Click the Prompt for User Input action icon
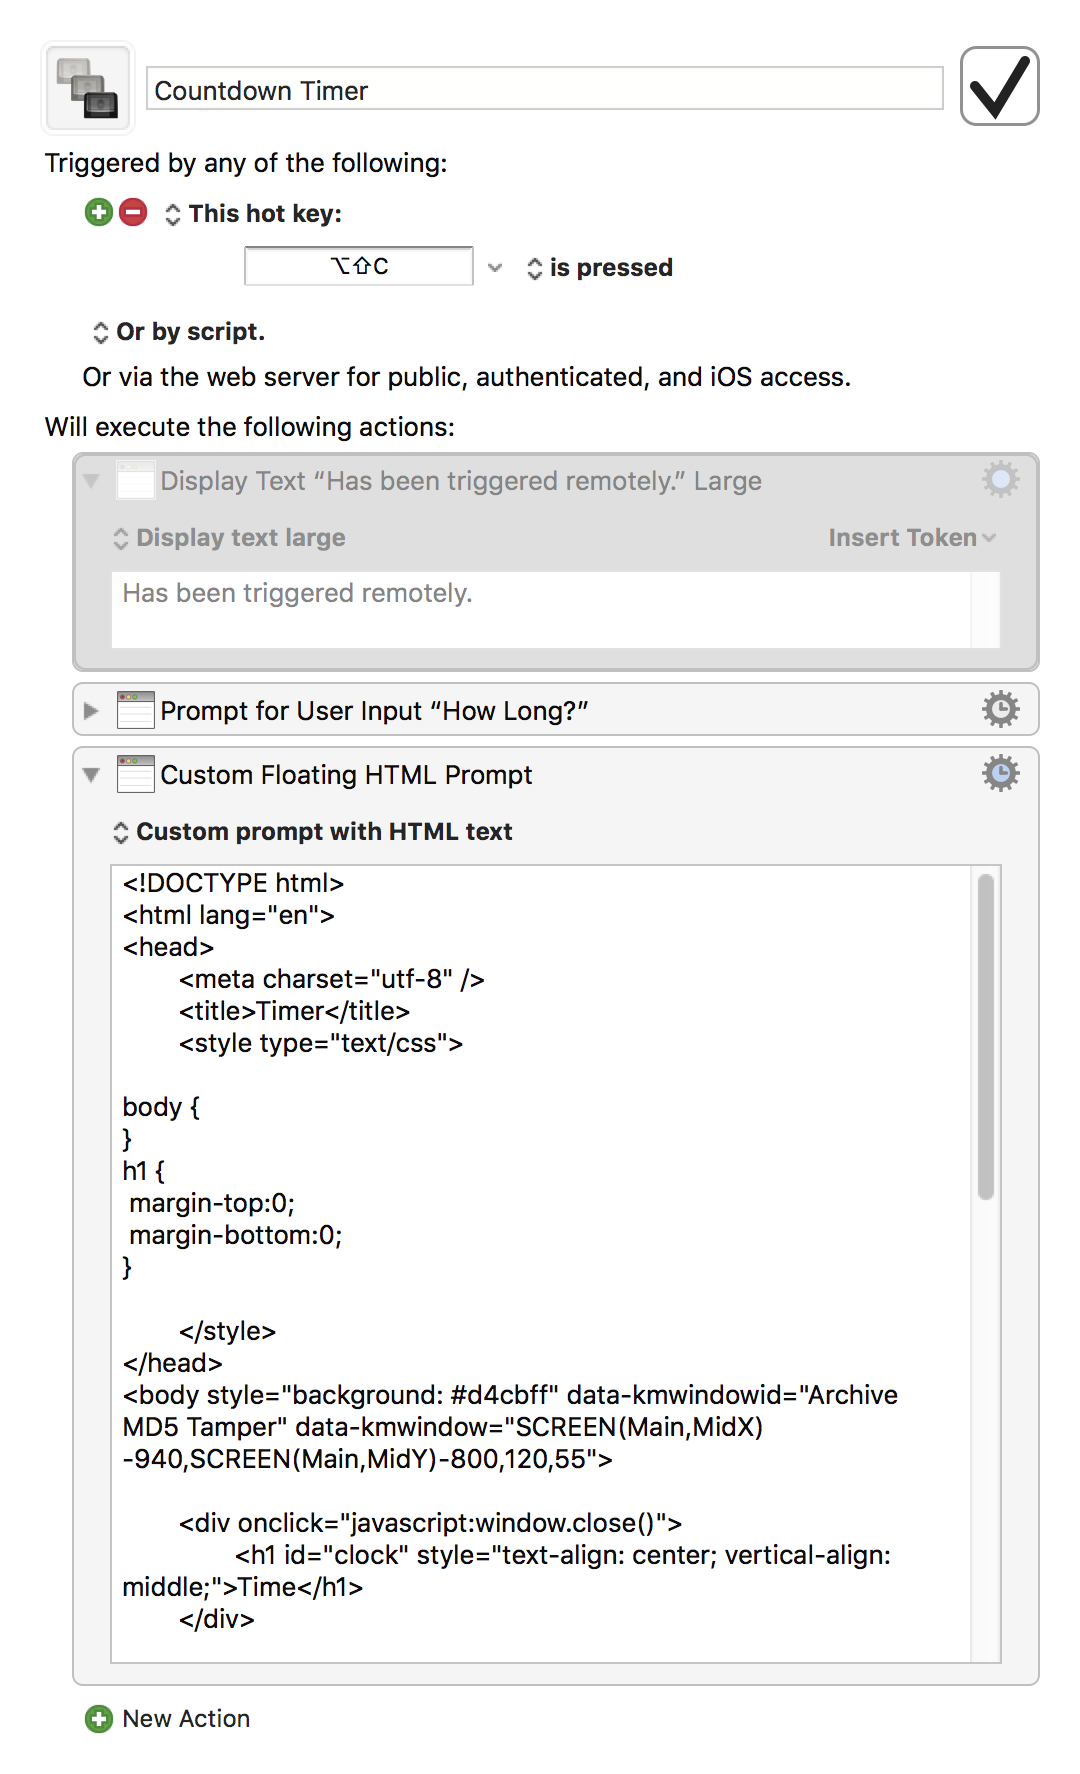This screenshot has height=1774, width=1080. (x=135, y=710)
